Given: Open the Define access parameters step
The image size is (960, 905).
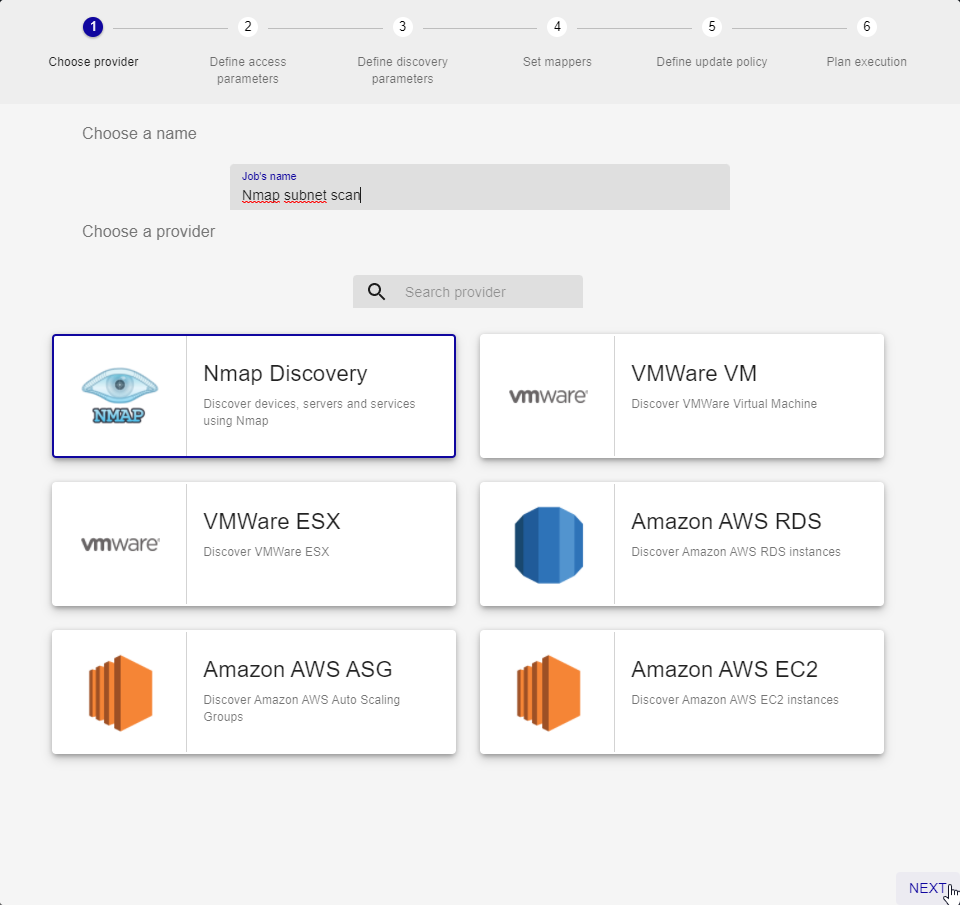Looking at the screenshot, I should coord(248,70).
